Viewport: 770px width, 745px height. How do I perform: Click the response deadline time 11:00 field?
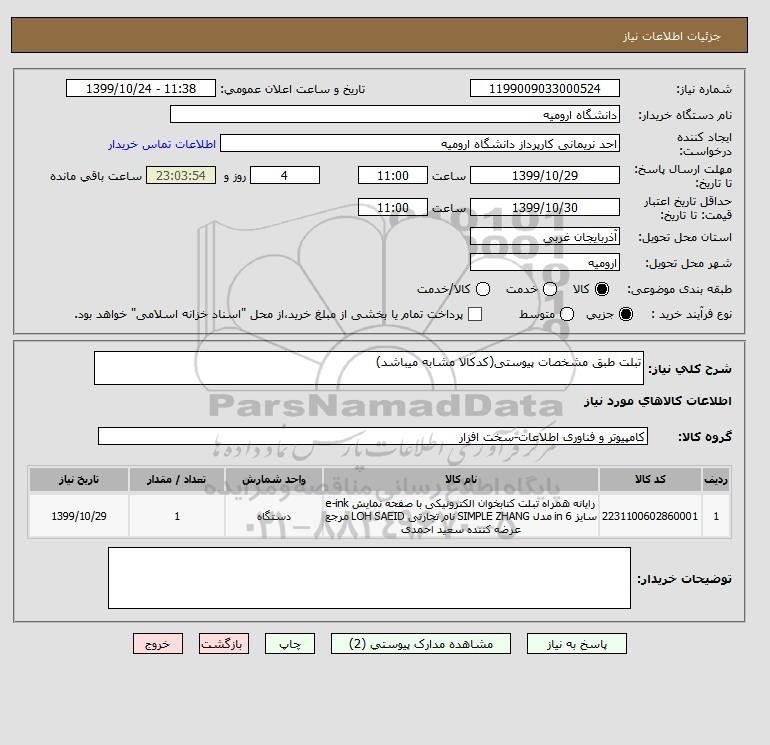pyautogui.click(x=393, y=175)
